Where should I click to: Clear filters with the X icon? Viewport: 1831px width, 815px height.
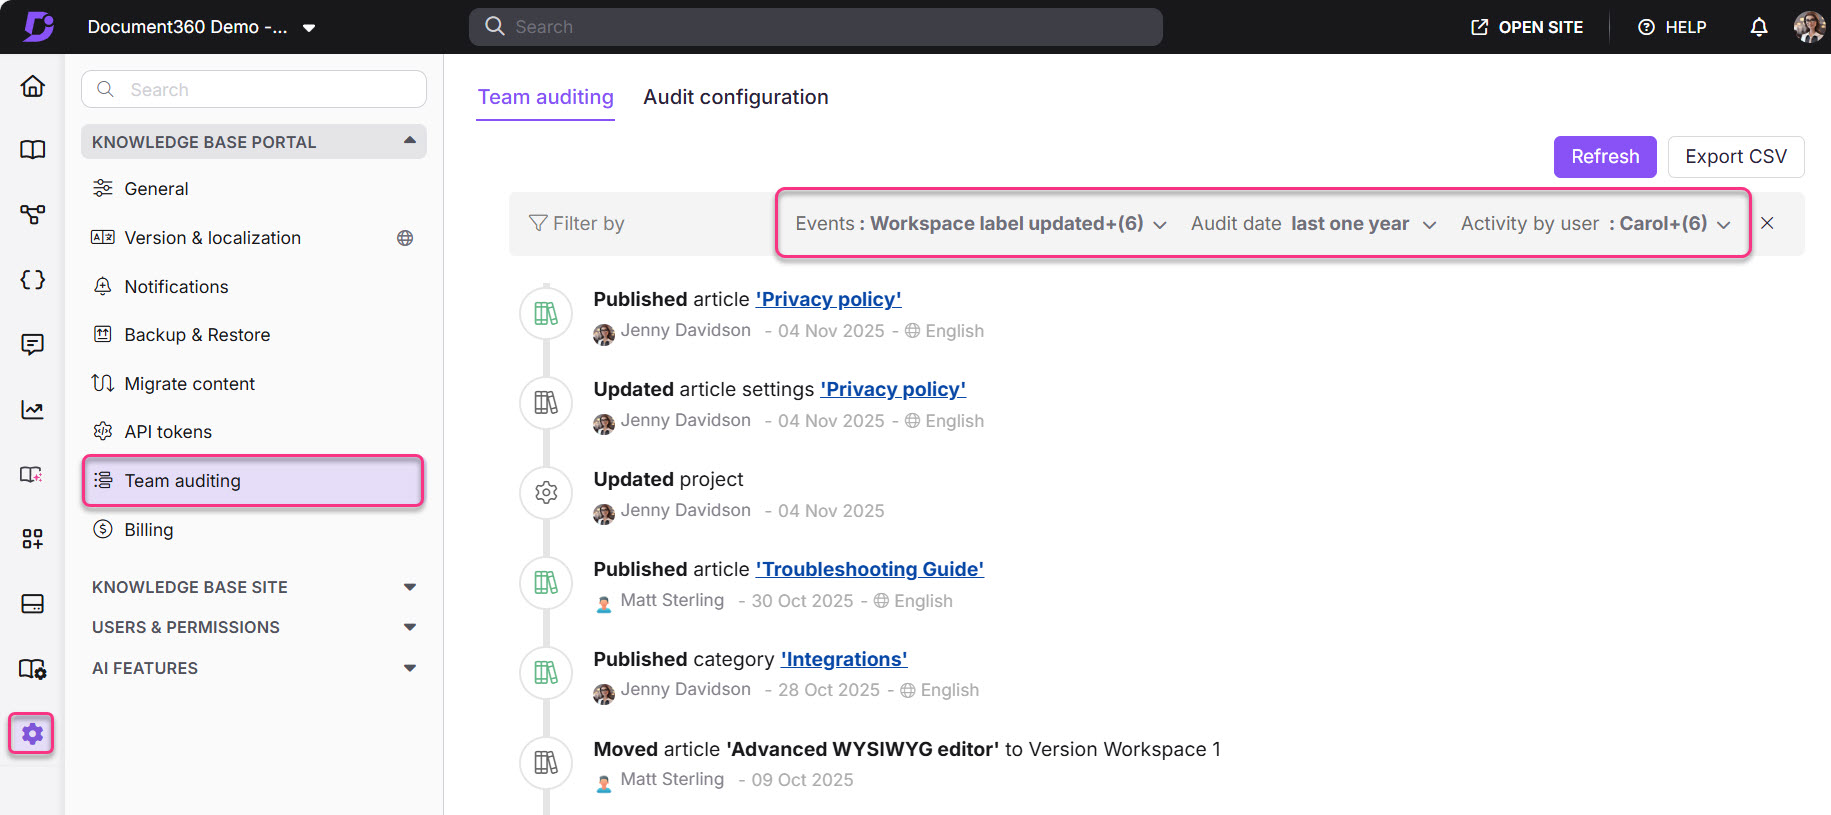[1767, 223]
